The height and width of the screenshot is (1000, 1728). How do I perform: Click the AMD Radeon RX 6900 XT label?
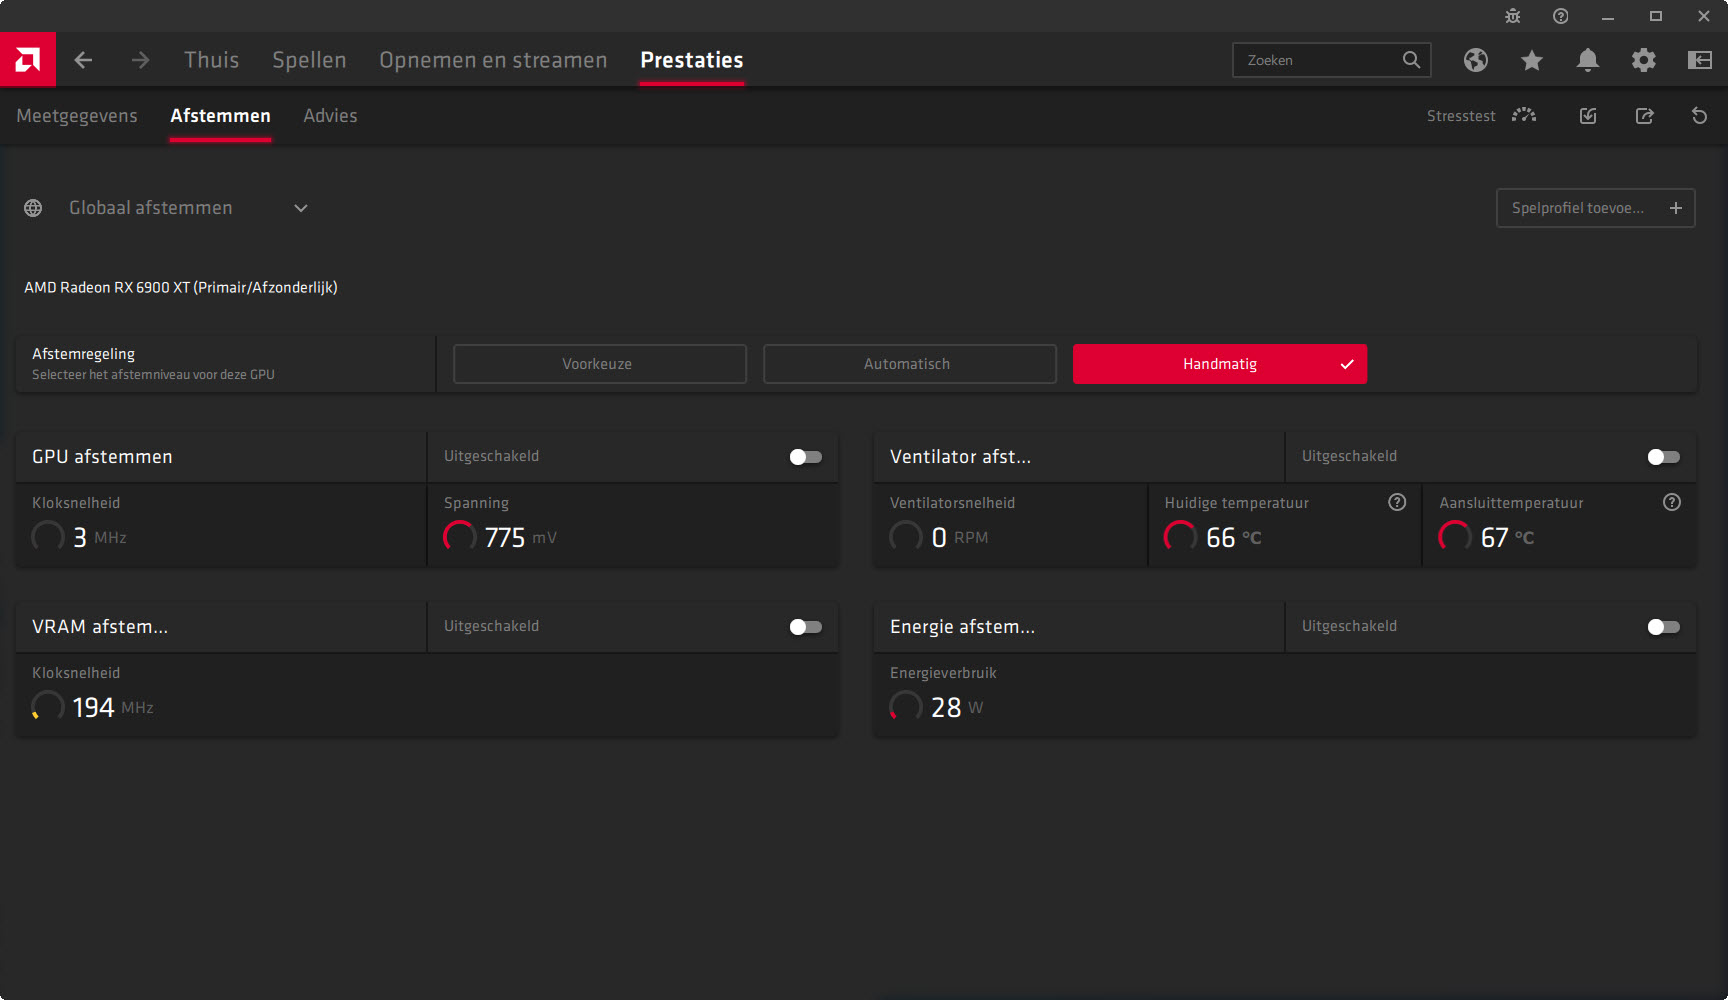click(x=181, y=288)
